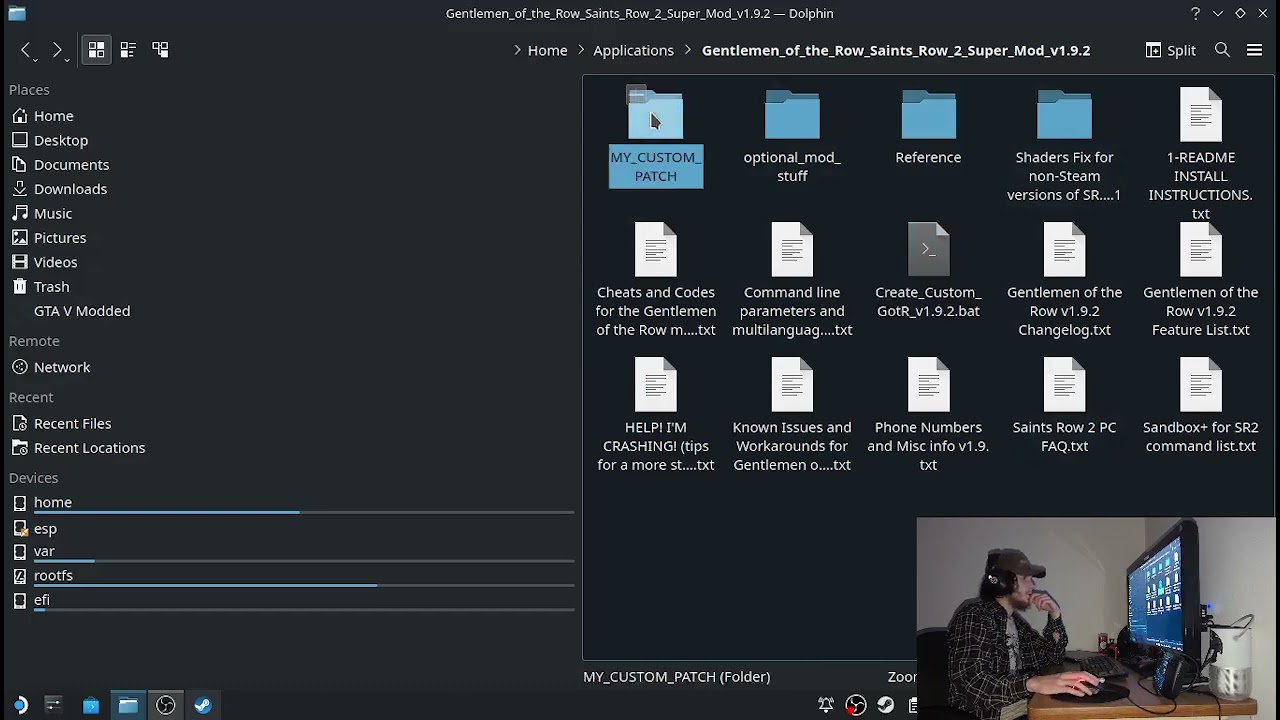Select the Command line parameters file icon

pyautogui.click(x=792, y=249)
